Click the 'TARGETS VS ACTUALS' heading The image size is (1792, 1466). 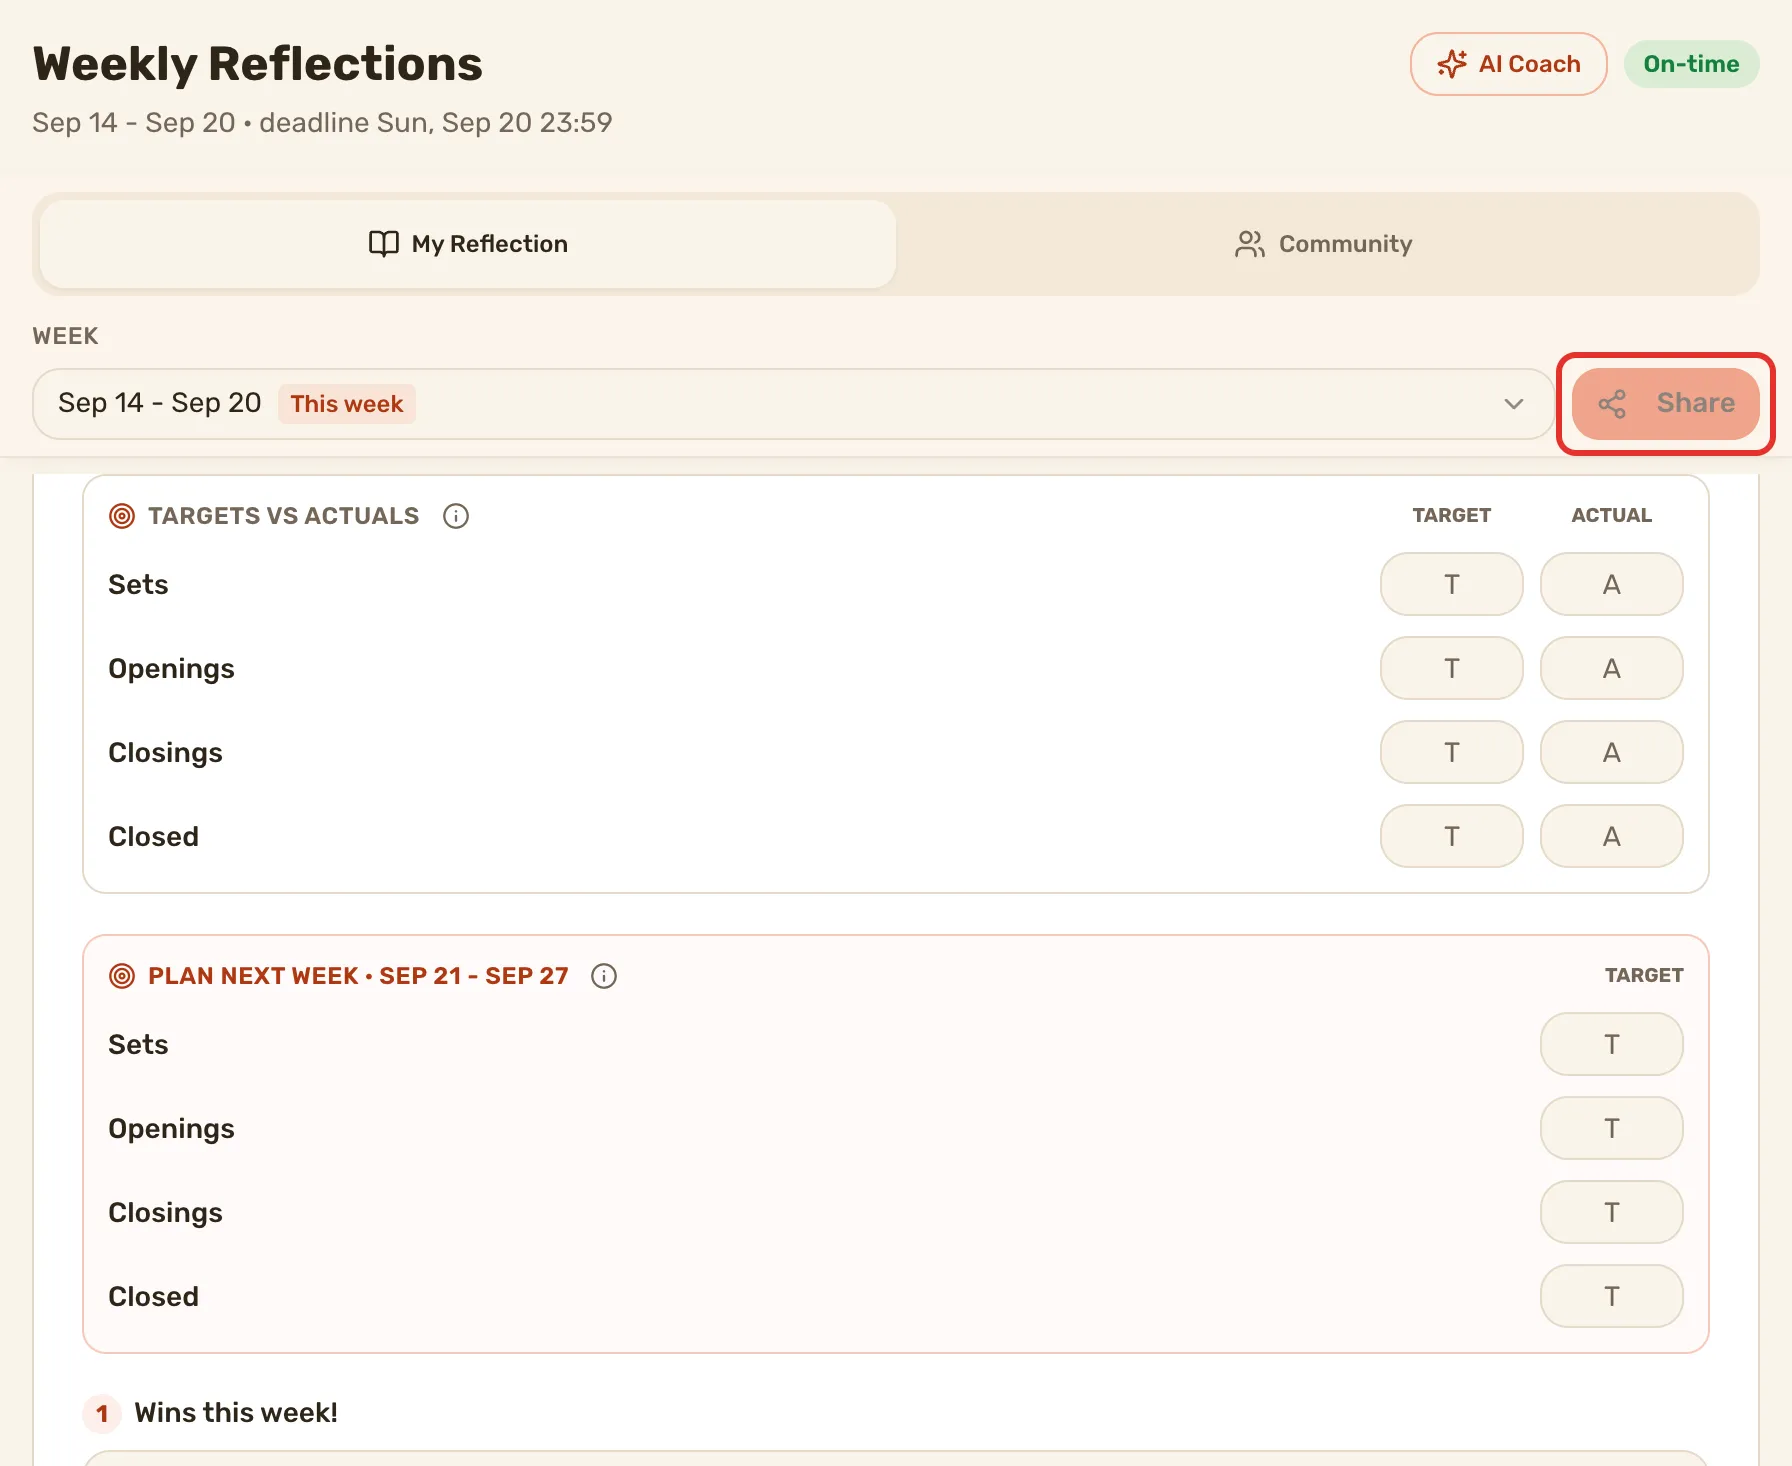(284, 516)
